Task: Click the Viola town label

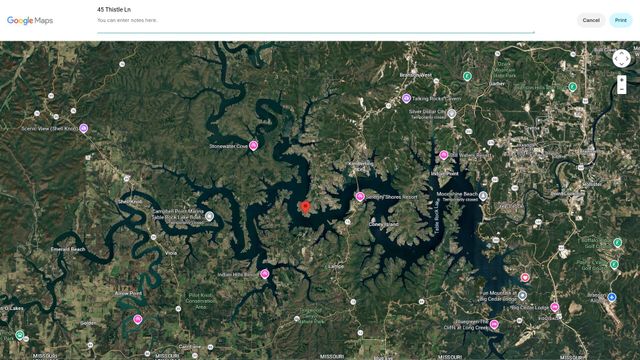Action: (171, 253)
